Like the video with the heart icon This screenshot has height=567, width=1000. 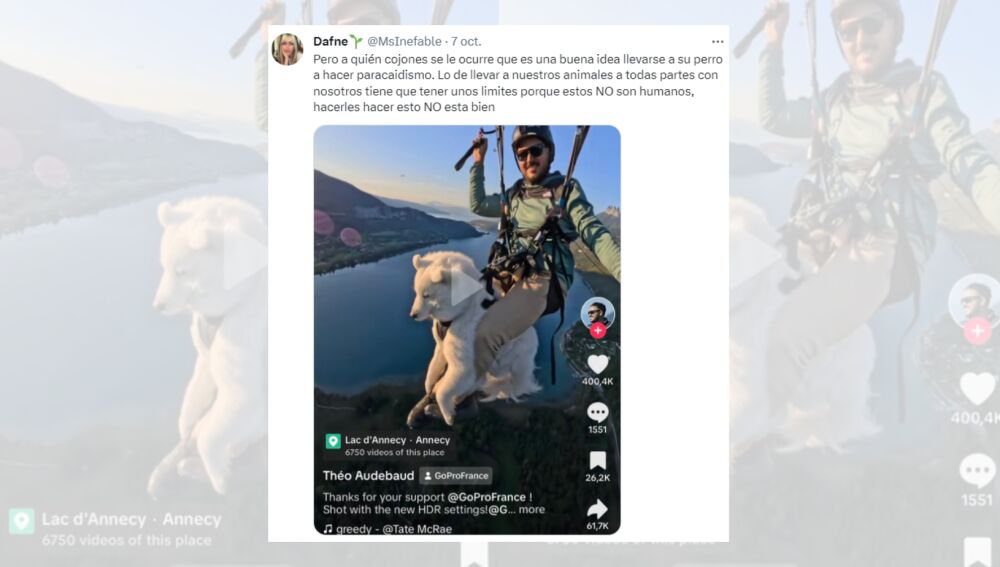[x=598, y=364]
